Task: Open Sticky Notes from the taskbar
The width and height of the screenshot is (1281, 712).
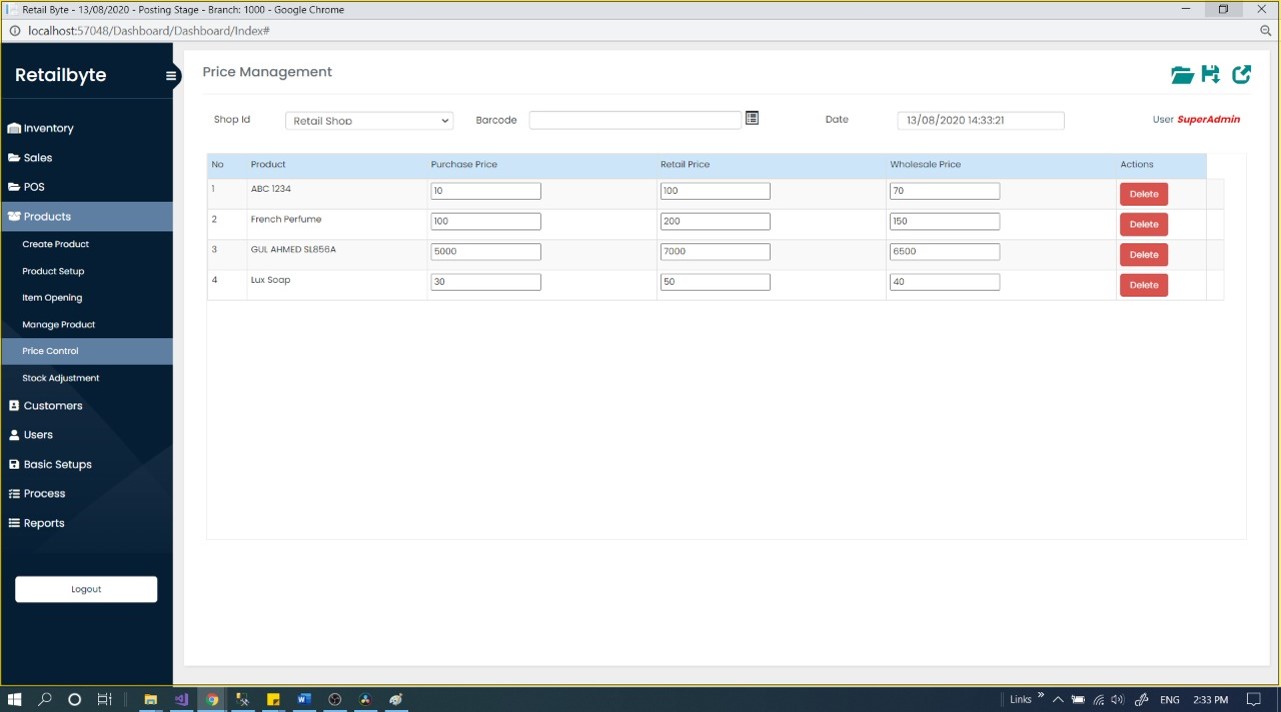Action: [273, 700]
